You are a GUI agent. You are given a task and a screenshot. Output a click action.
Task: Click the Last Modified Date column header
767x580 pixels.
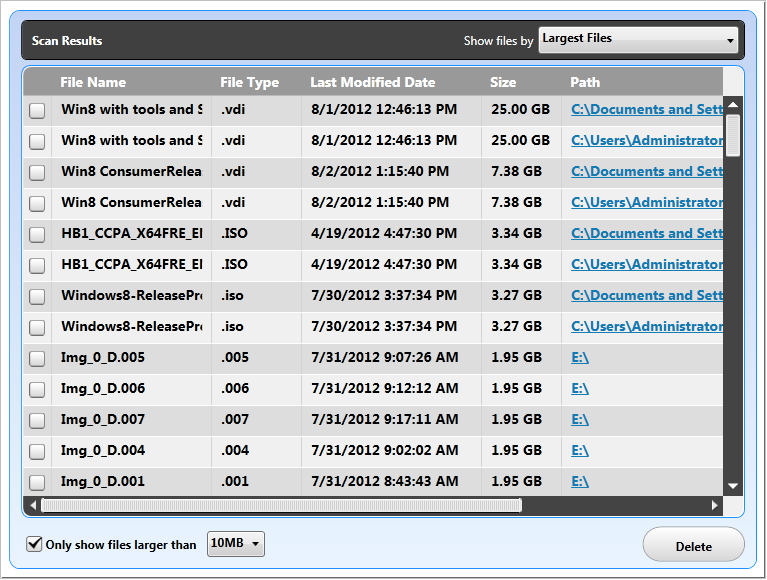(370, 82)
